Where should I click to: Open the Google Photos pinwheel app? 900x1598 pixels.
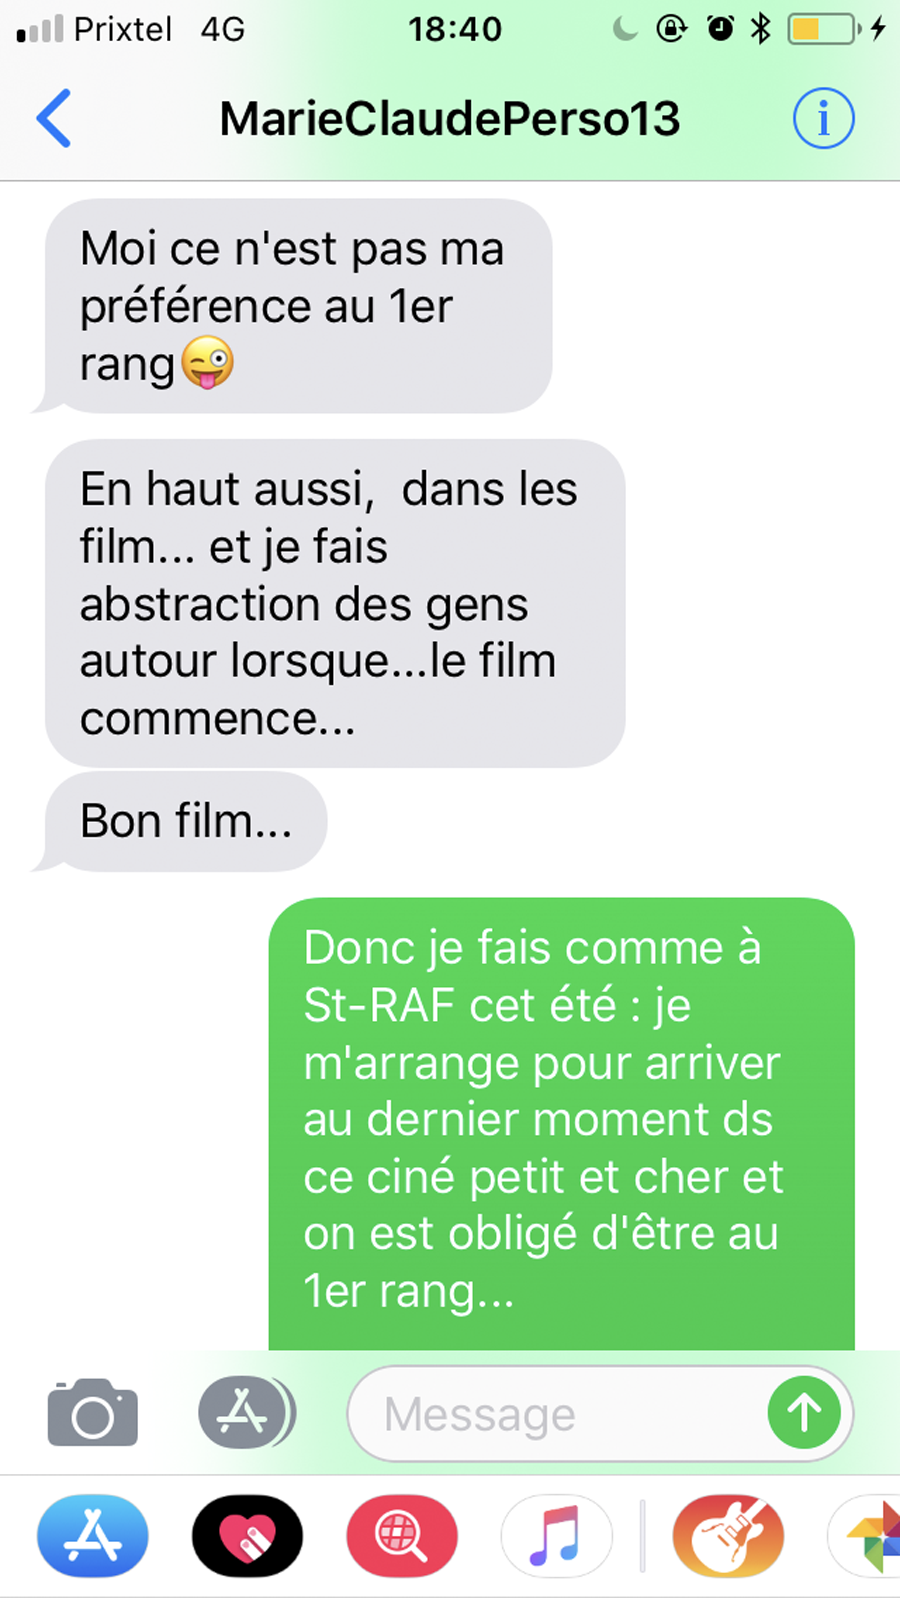click(x=866, y=1535)
